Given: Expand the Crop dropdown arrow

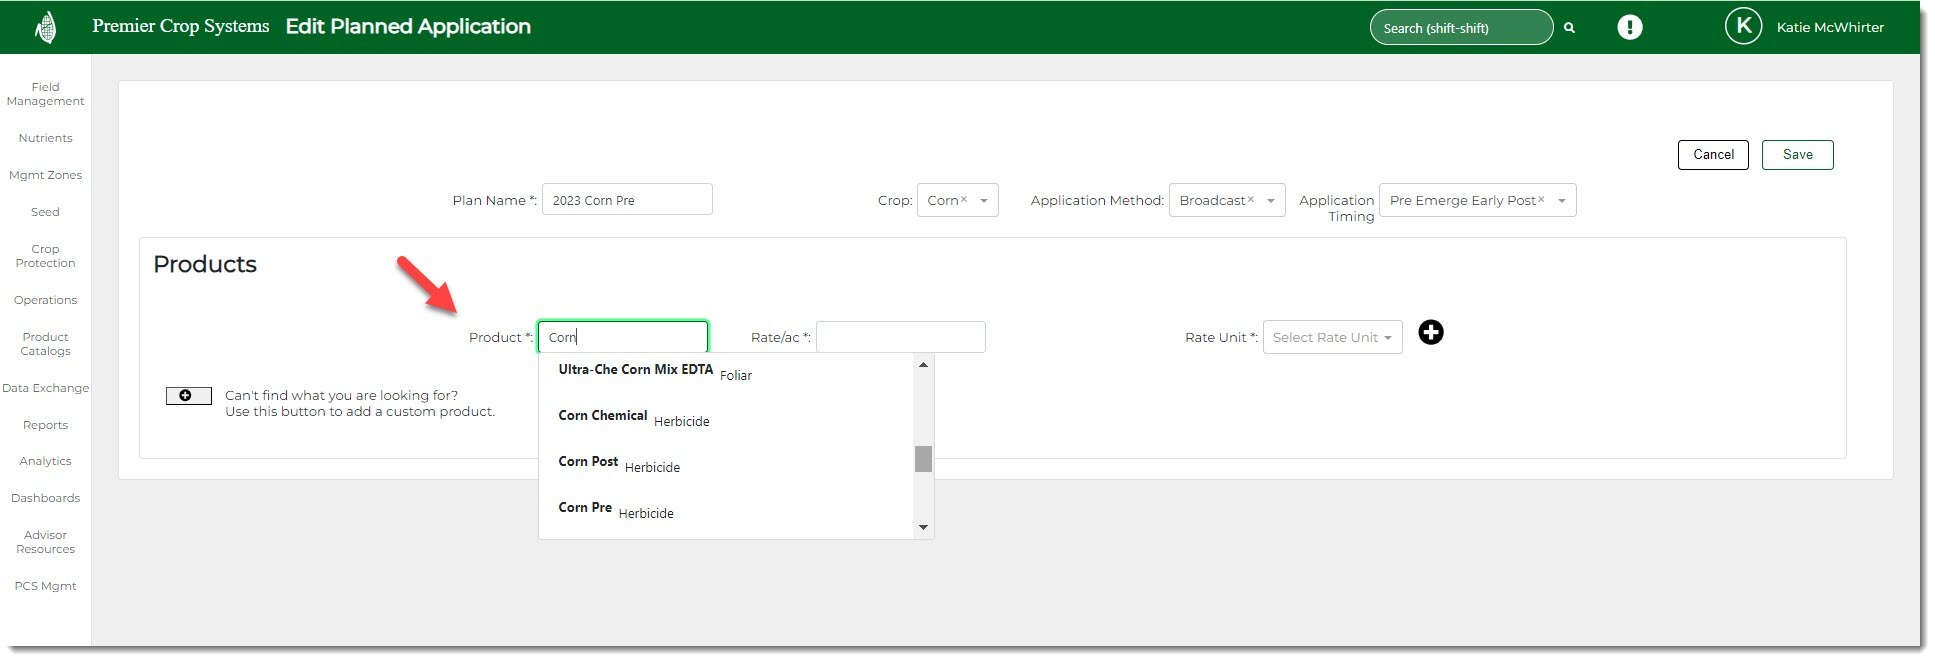Looking at the screenshot, I should click(x=984, y=201).
